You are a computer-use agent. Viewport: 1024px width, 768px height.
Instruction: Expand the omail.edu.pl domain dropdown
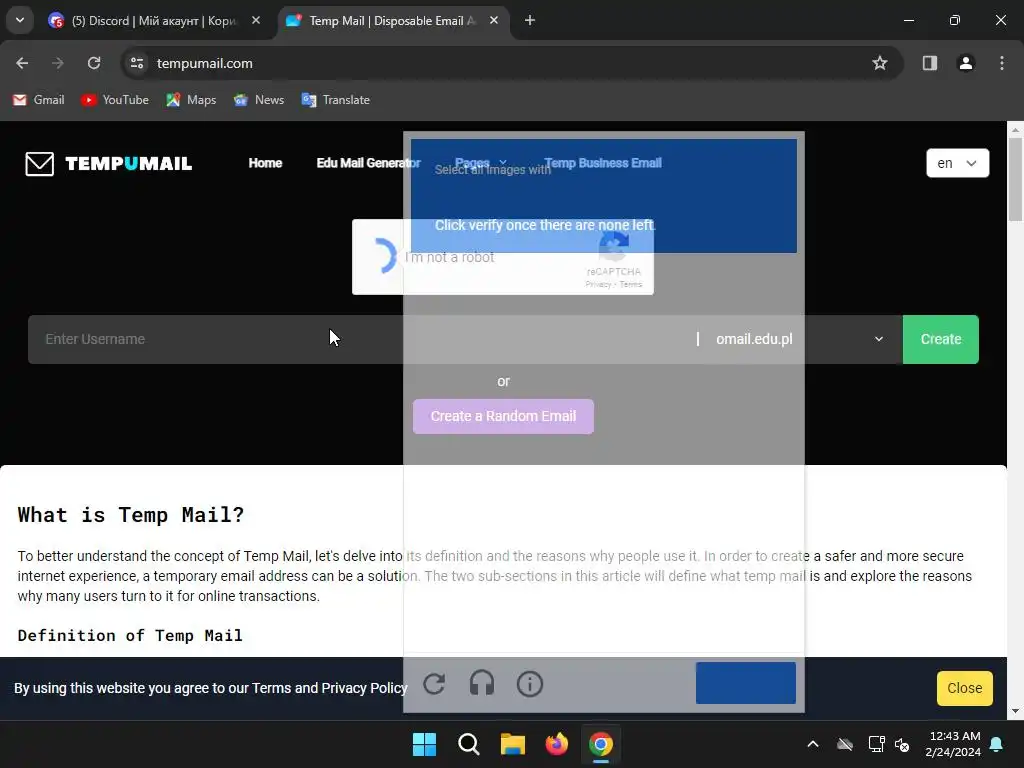[800, 340]
